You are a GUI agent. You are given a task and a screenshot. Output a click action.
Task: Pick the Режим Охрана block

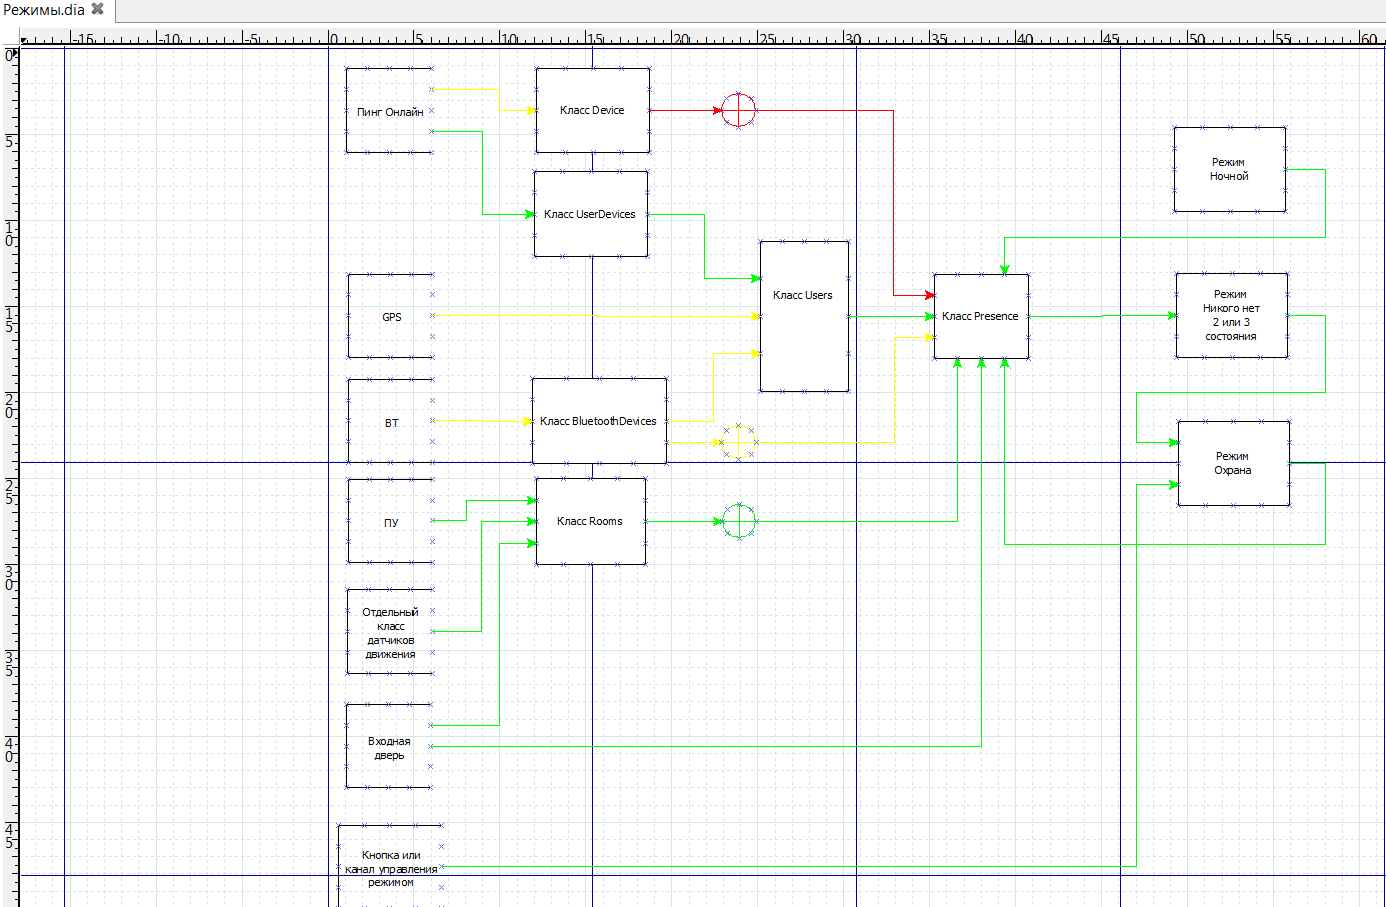1233,463
